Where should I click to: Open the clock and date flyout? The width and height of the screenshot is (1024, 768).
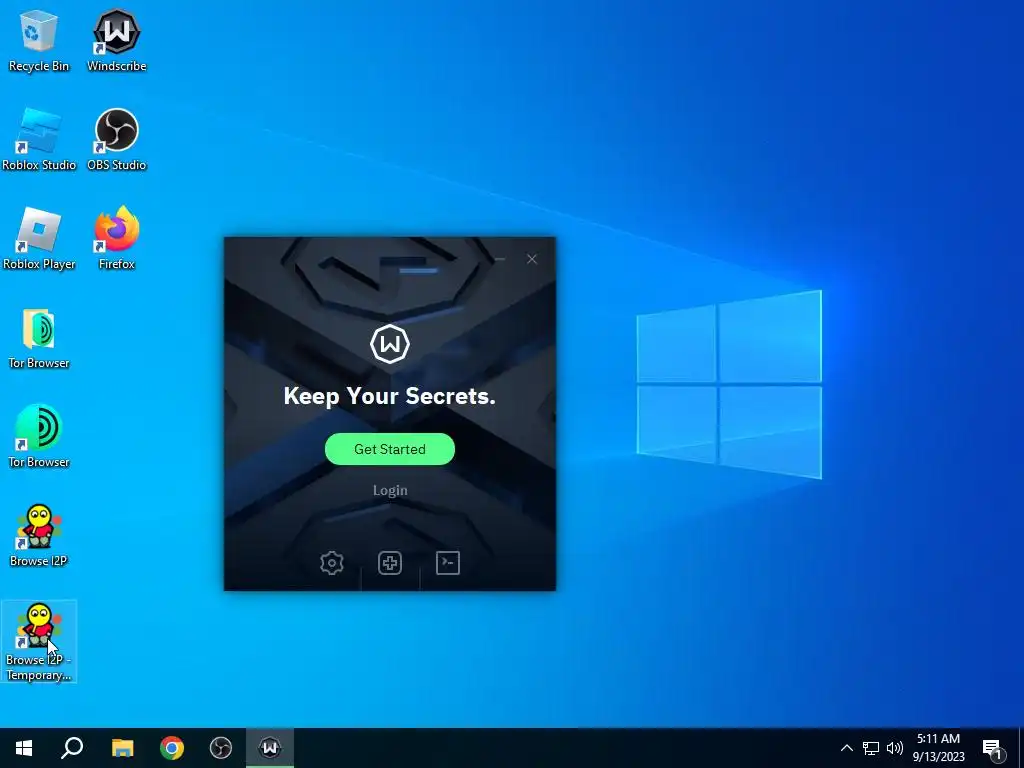938,748
